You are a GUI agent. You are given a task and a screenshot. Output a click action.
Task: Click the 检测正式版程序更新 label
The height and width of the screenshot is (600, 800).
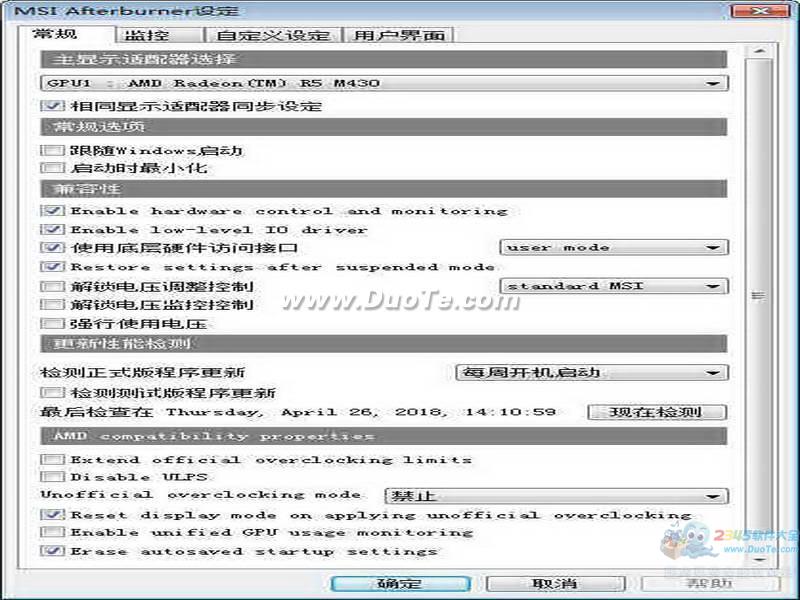[x=142, y=372]
